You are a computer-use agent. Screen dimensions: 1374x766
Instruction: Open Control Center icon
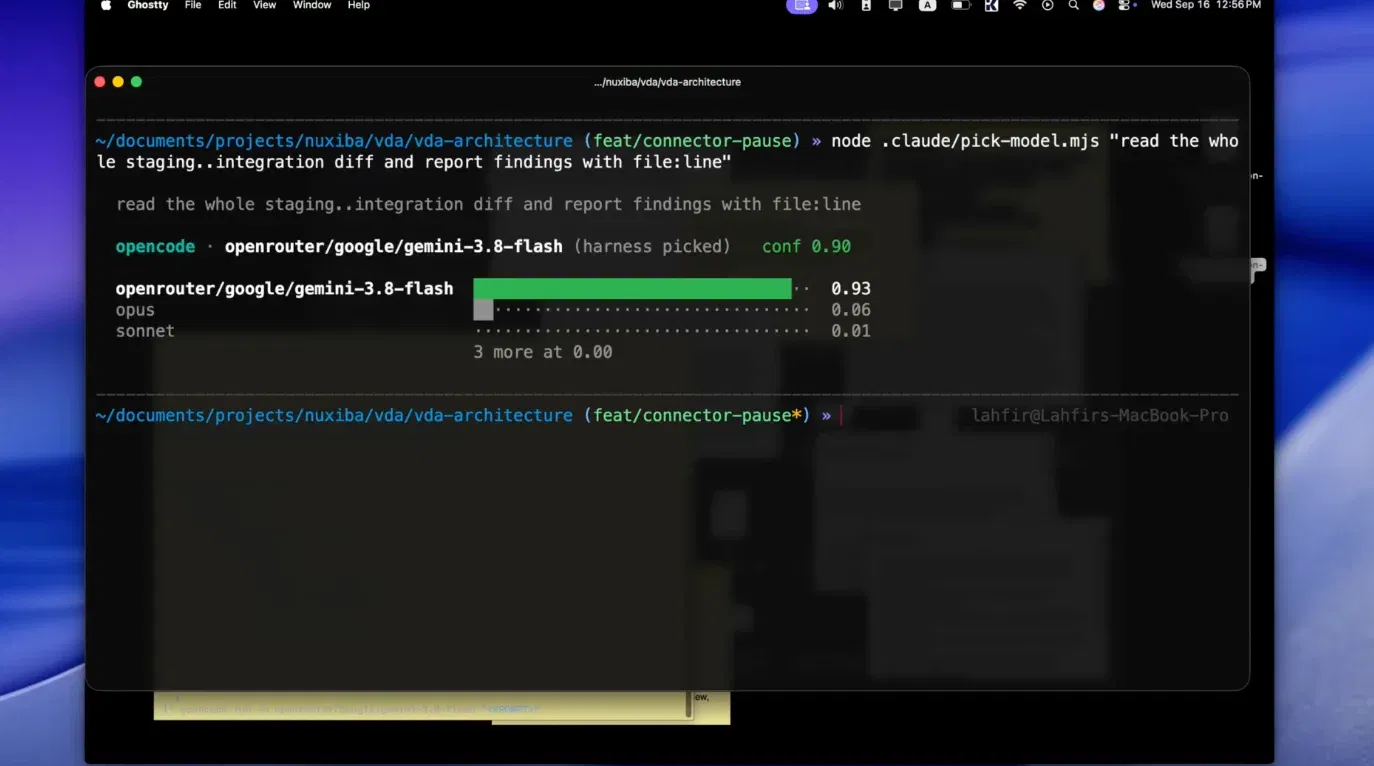click(x=1125, y=6)
